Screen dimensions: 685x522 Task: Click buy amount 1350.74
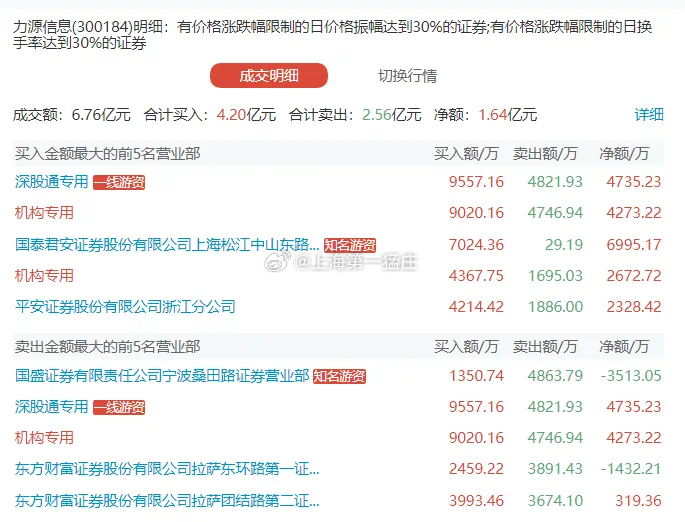[x=476, y=376]
